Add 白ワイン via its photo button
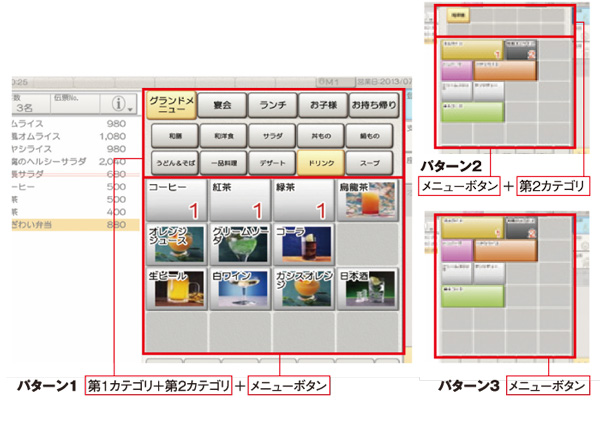The width and height of the screenshot is (600, 429). coord(240,289)
